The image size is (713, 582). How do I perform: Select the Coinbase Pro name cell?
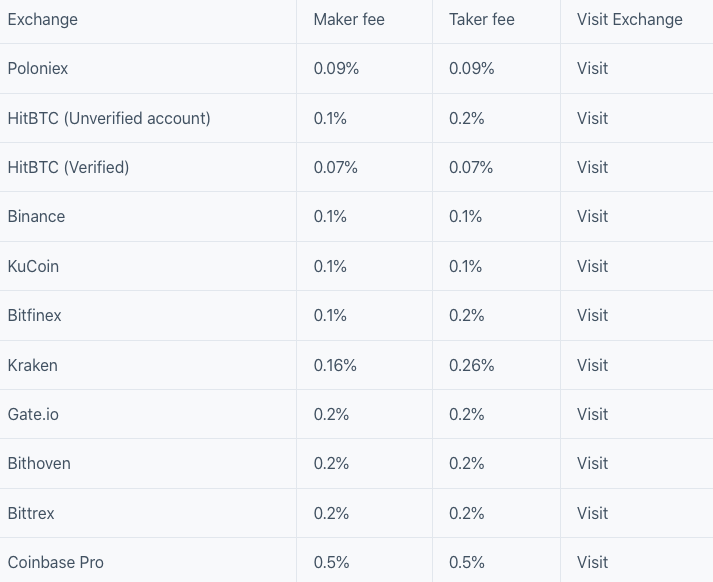click(x=55, y=562)
